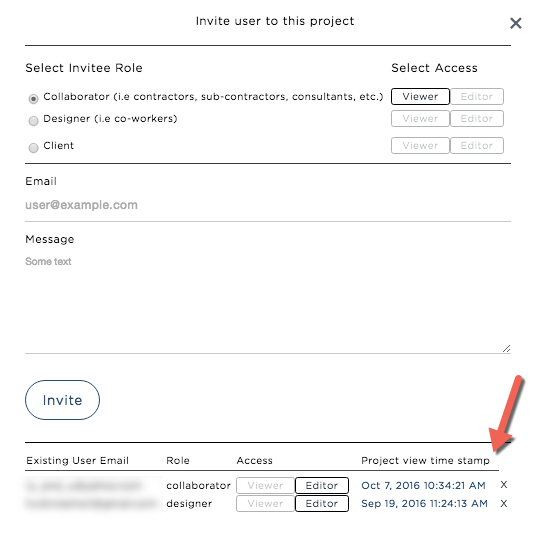The height and width of the screenshot is (536, 537).
Task: Choose Viewer access for Client role
Action: (420, 146)
